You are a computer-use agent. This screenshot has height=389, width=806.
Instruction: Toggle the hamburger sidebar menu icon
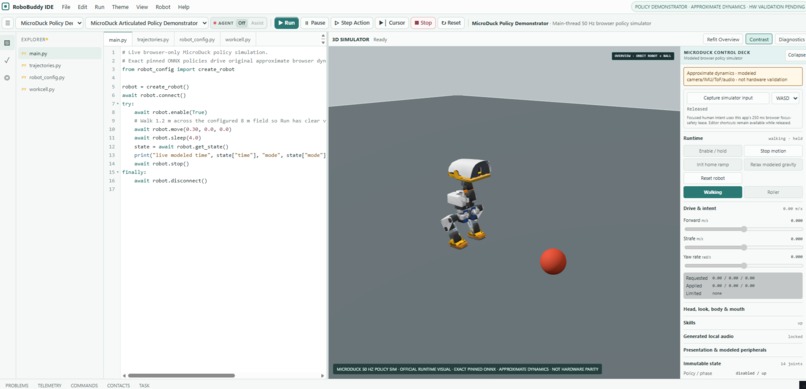tap(8, 23)
